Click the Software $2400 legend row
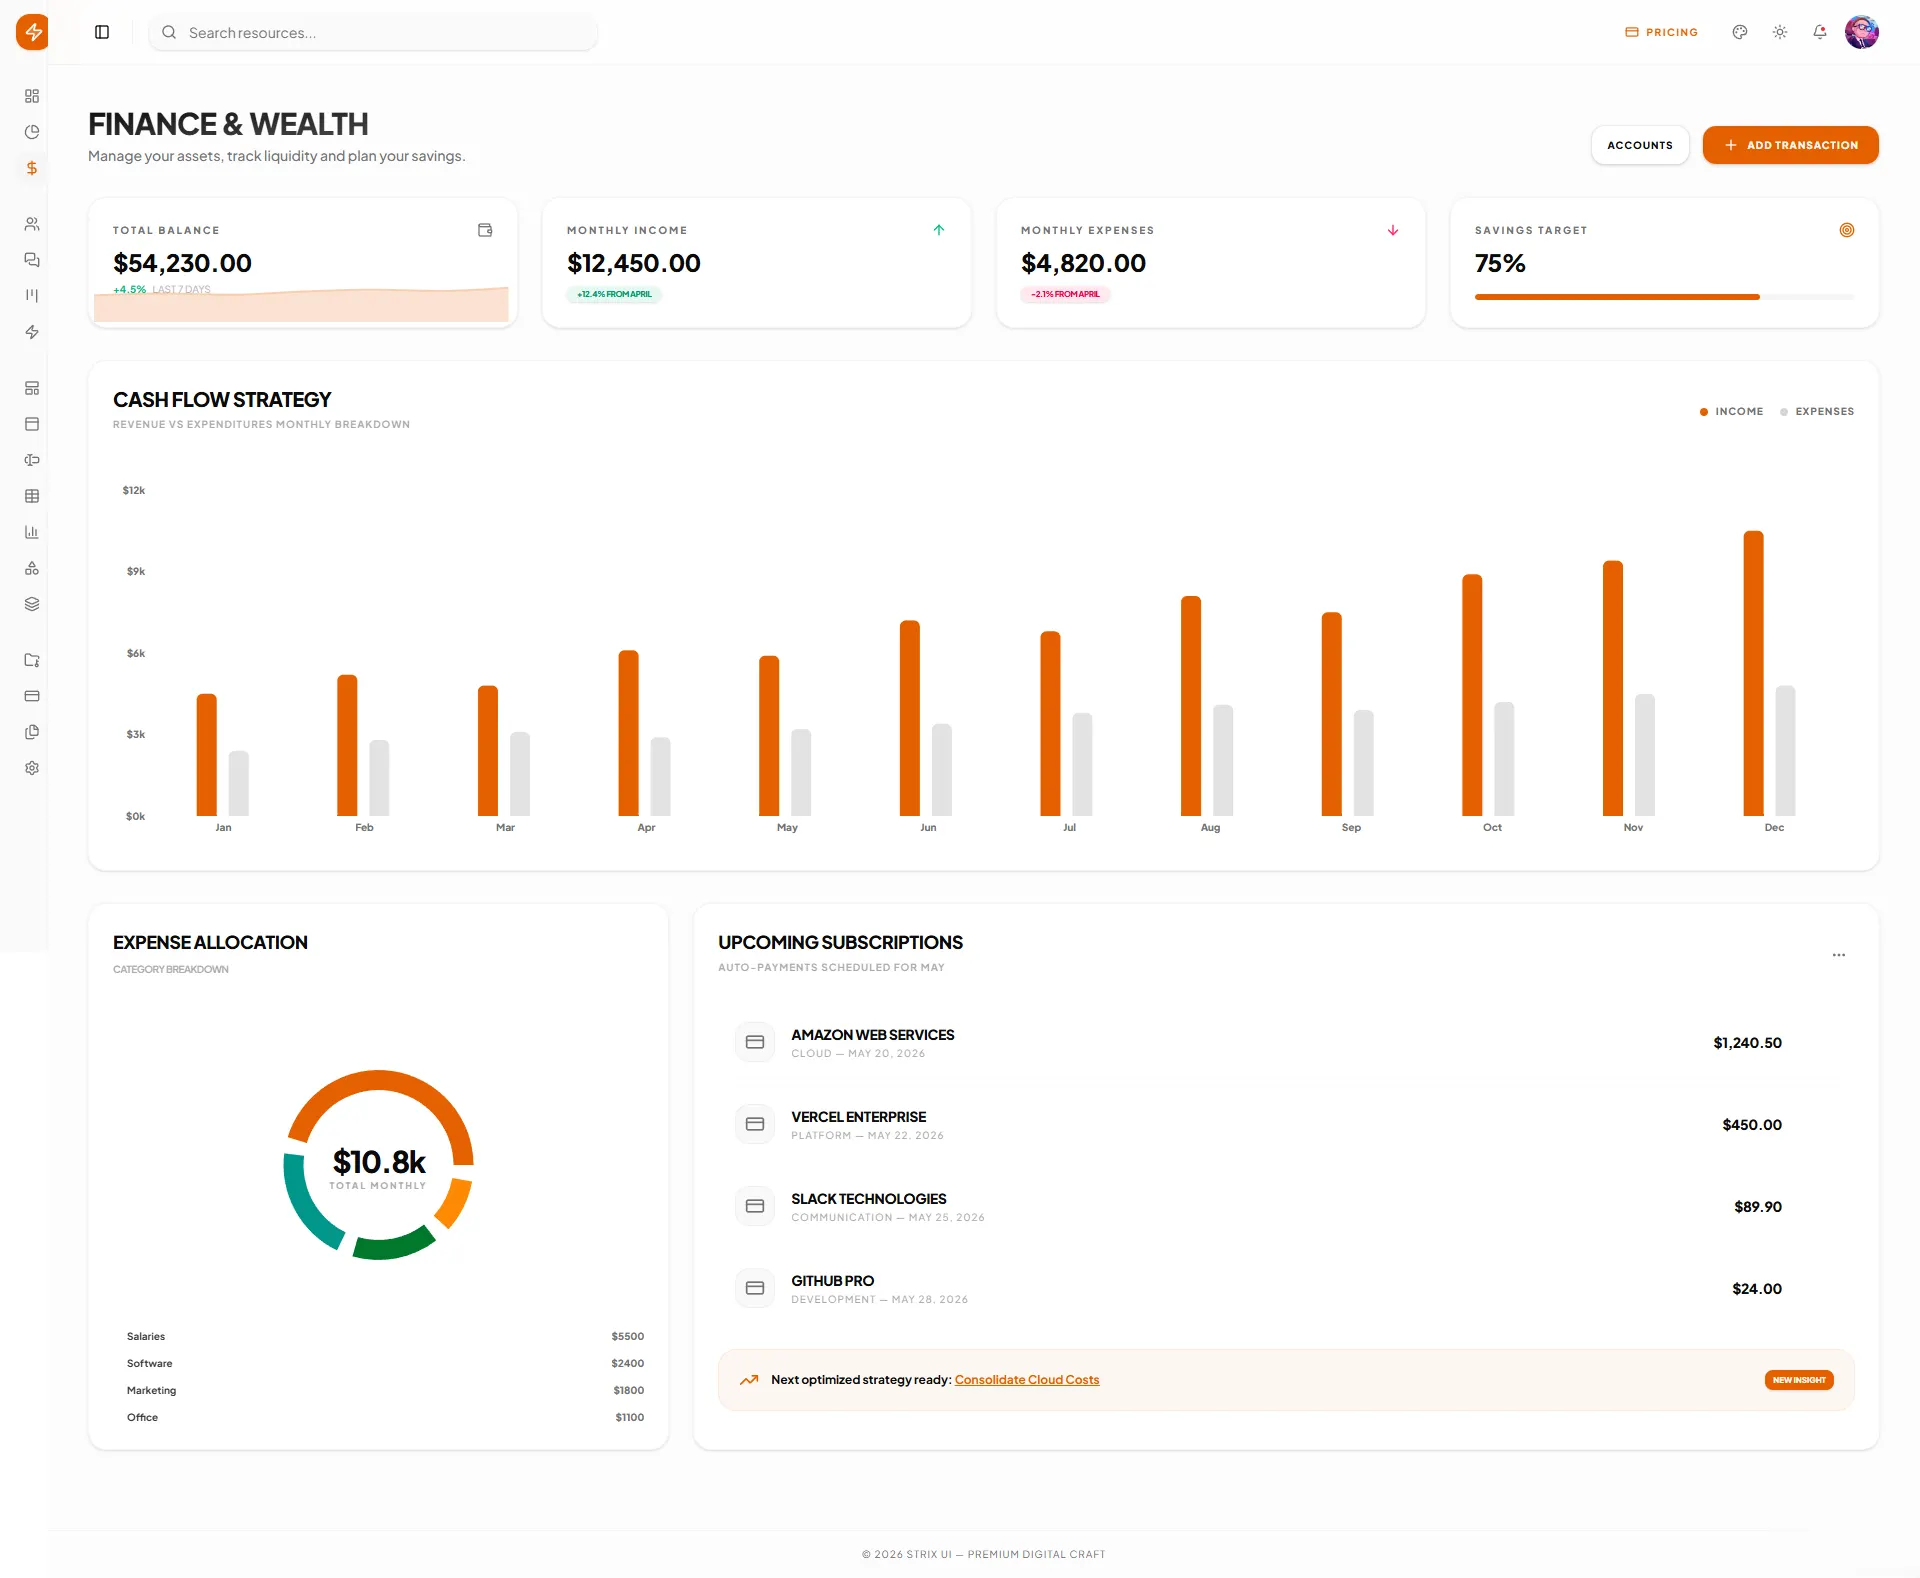 [385, 1363]
